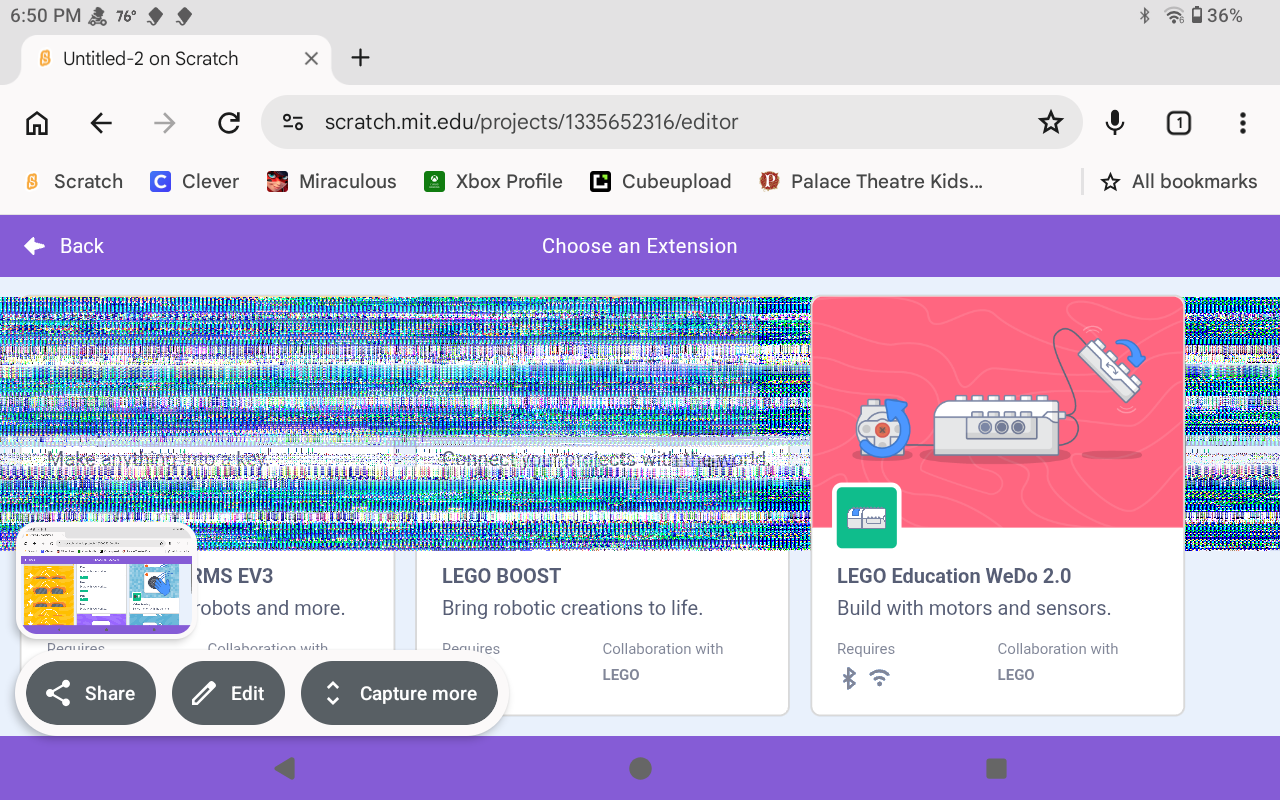
Task: Tap the Android back navigation triangle
Action: [285, 768]
